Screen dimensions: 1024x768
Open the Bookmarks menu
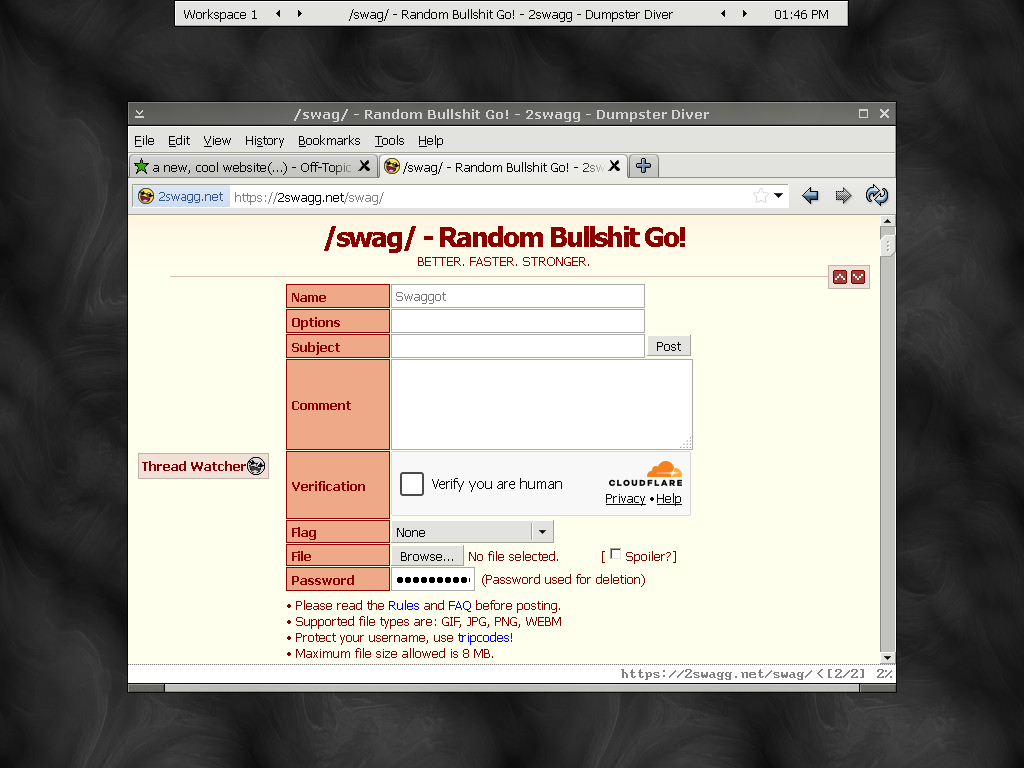point(329,140)
